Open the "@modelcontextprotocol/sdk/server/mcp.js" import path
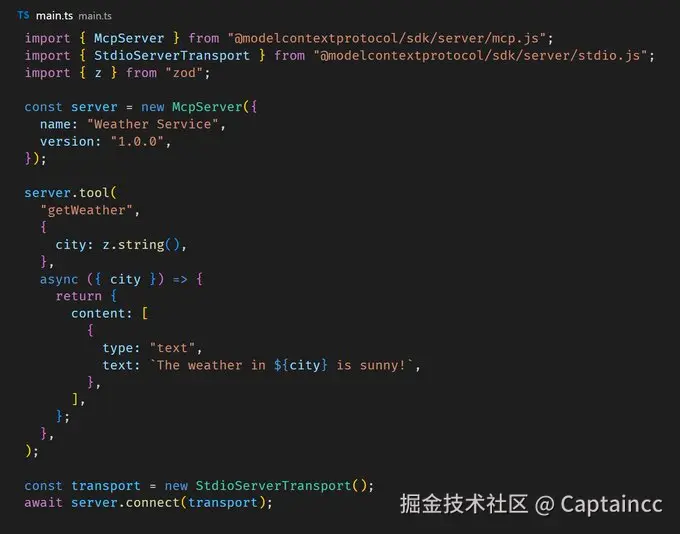The image size is (680, 534). tap(387, 38)
